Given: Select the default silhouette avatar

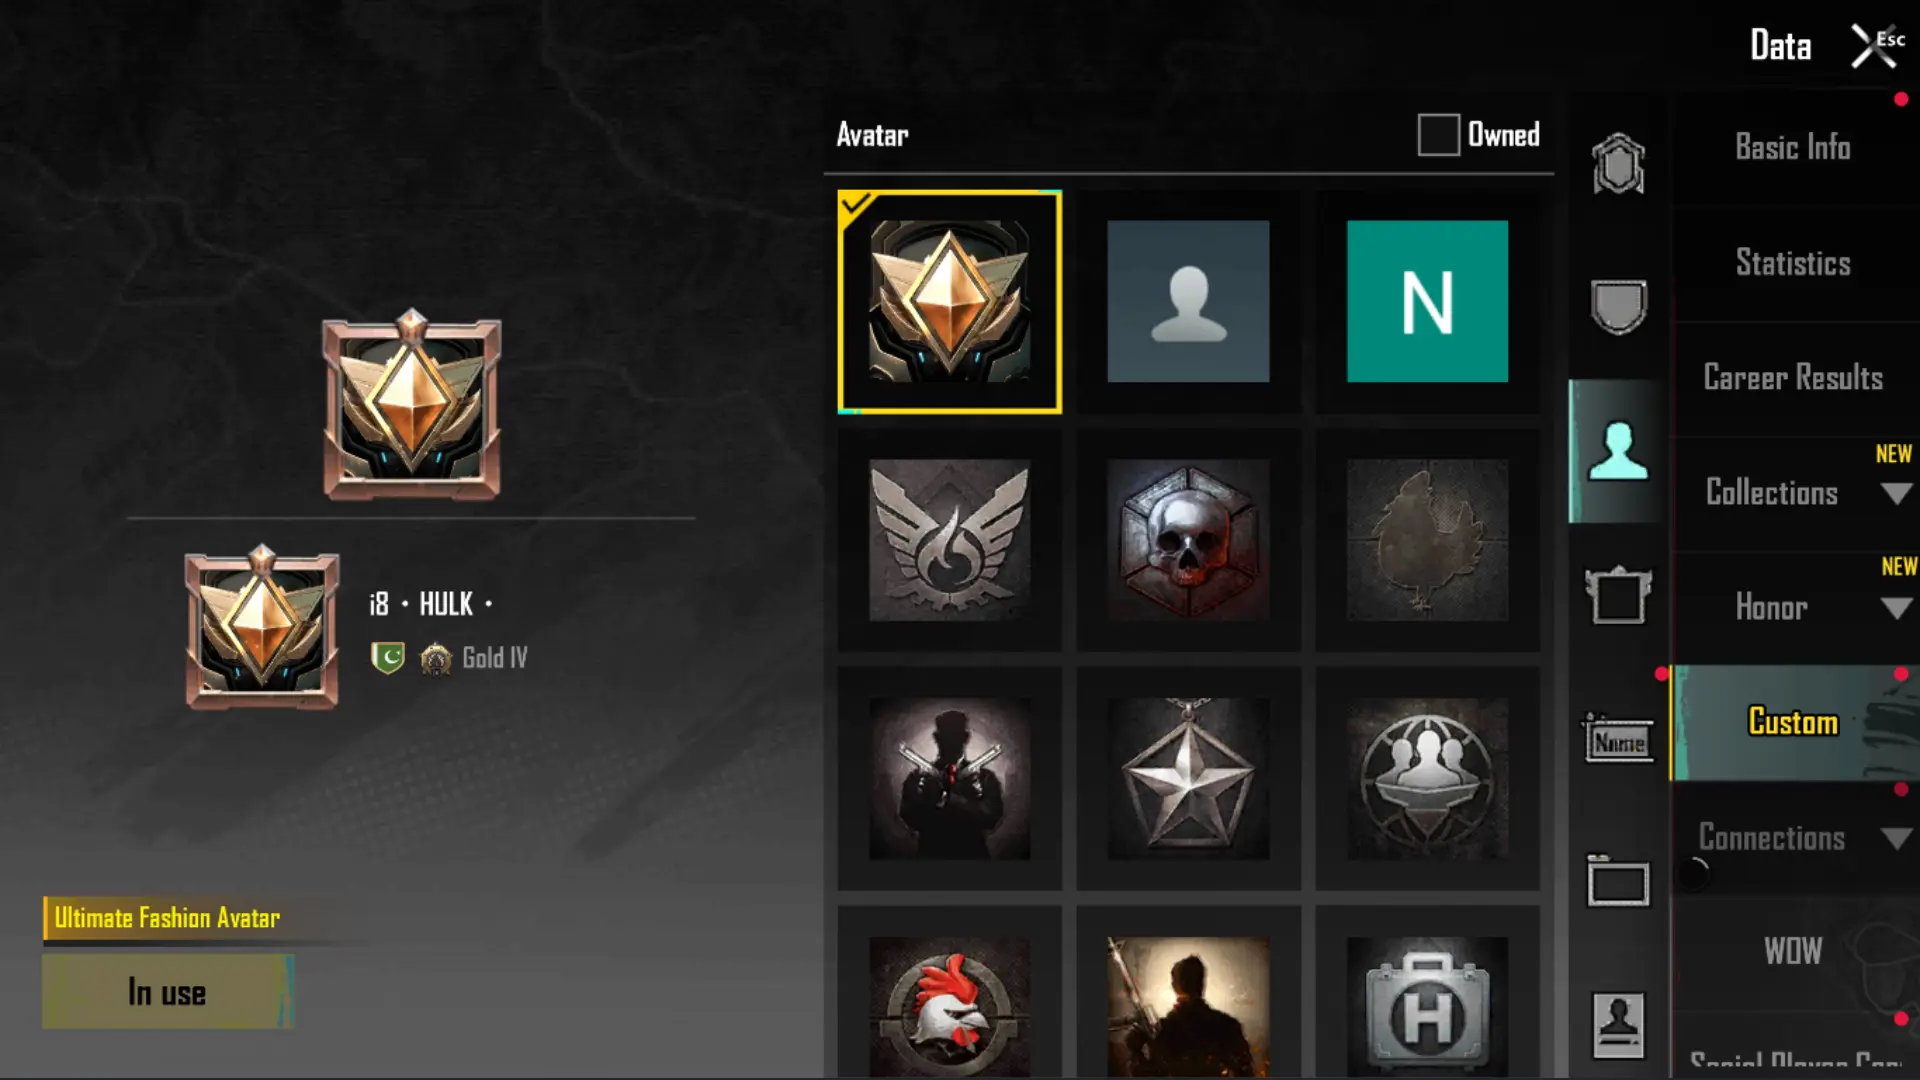Looking at the screenshot, I should (1188, 301).
